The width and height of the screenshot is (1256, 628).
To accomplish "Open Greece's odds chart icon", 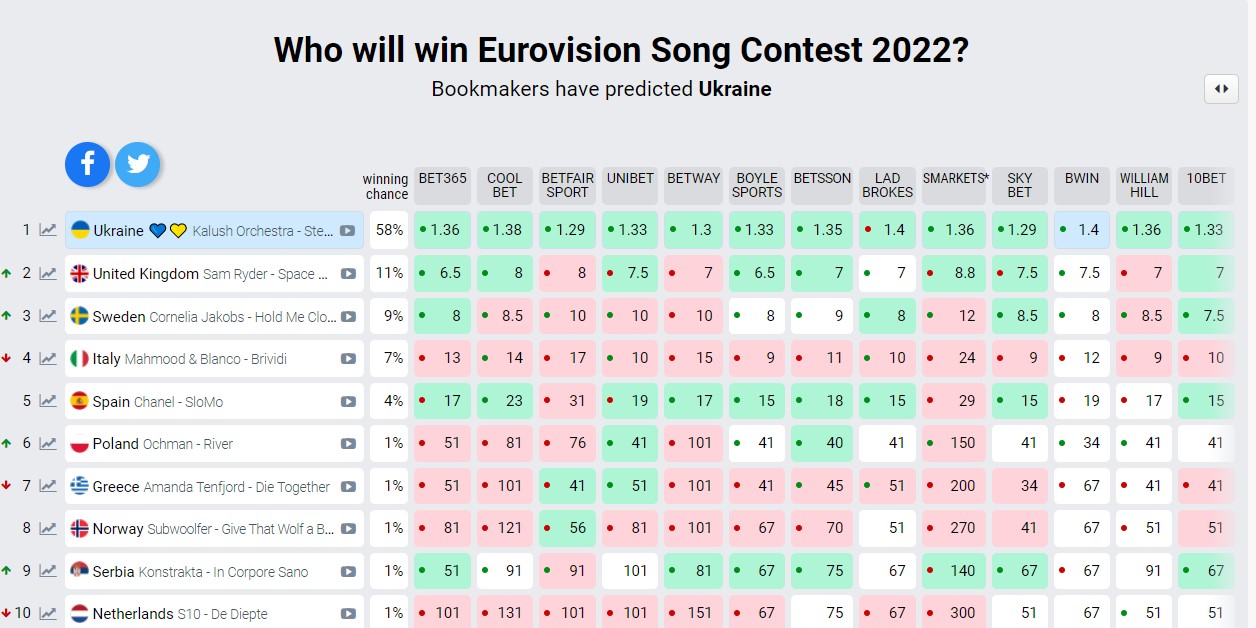I will (x=48, y=486).
